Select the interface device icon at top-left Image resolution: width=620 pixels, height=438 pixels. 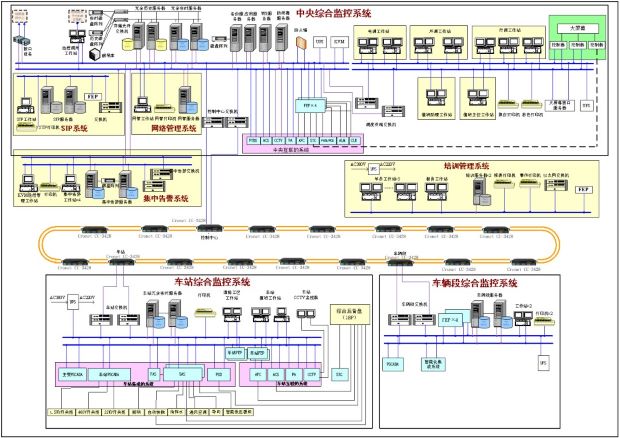pyautogui.click(x=22, y=41)
